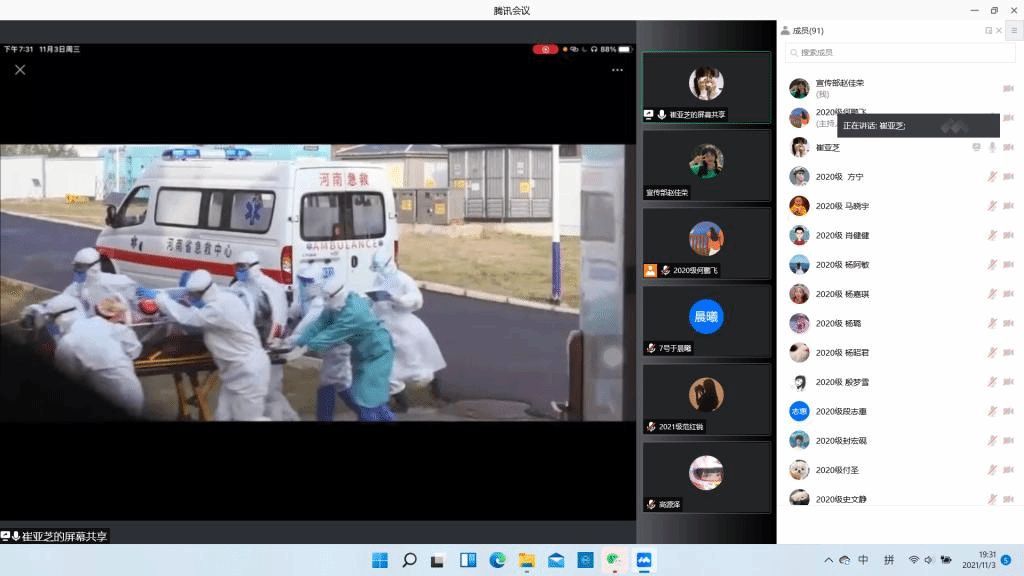Expand the system tray hidden icons chevron
Image resolution: width=1024 pixels, height=576 pixels.
[x=828, y=560]
